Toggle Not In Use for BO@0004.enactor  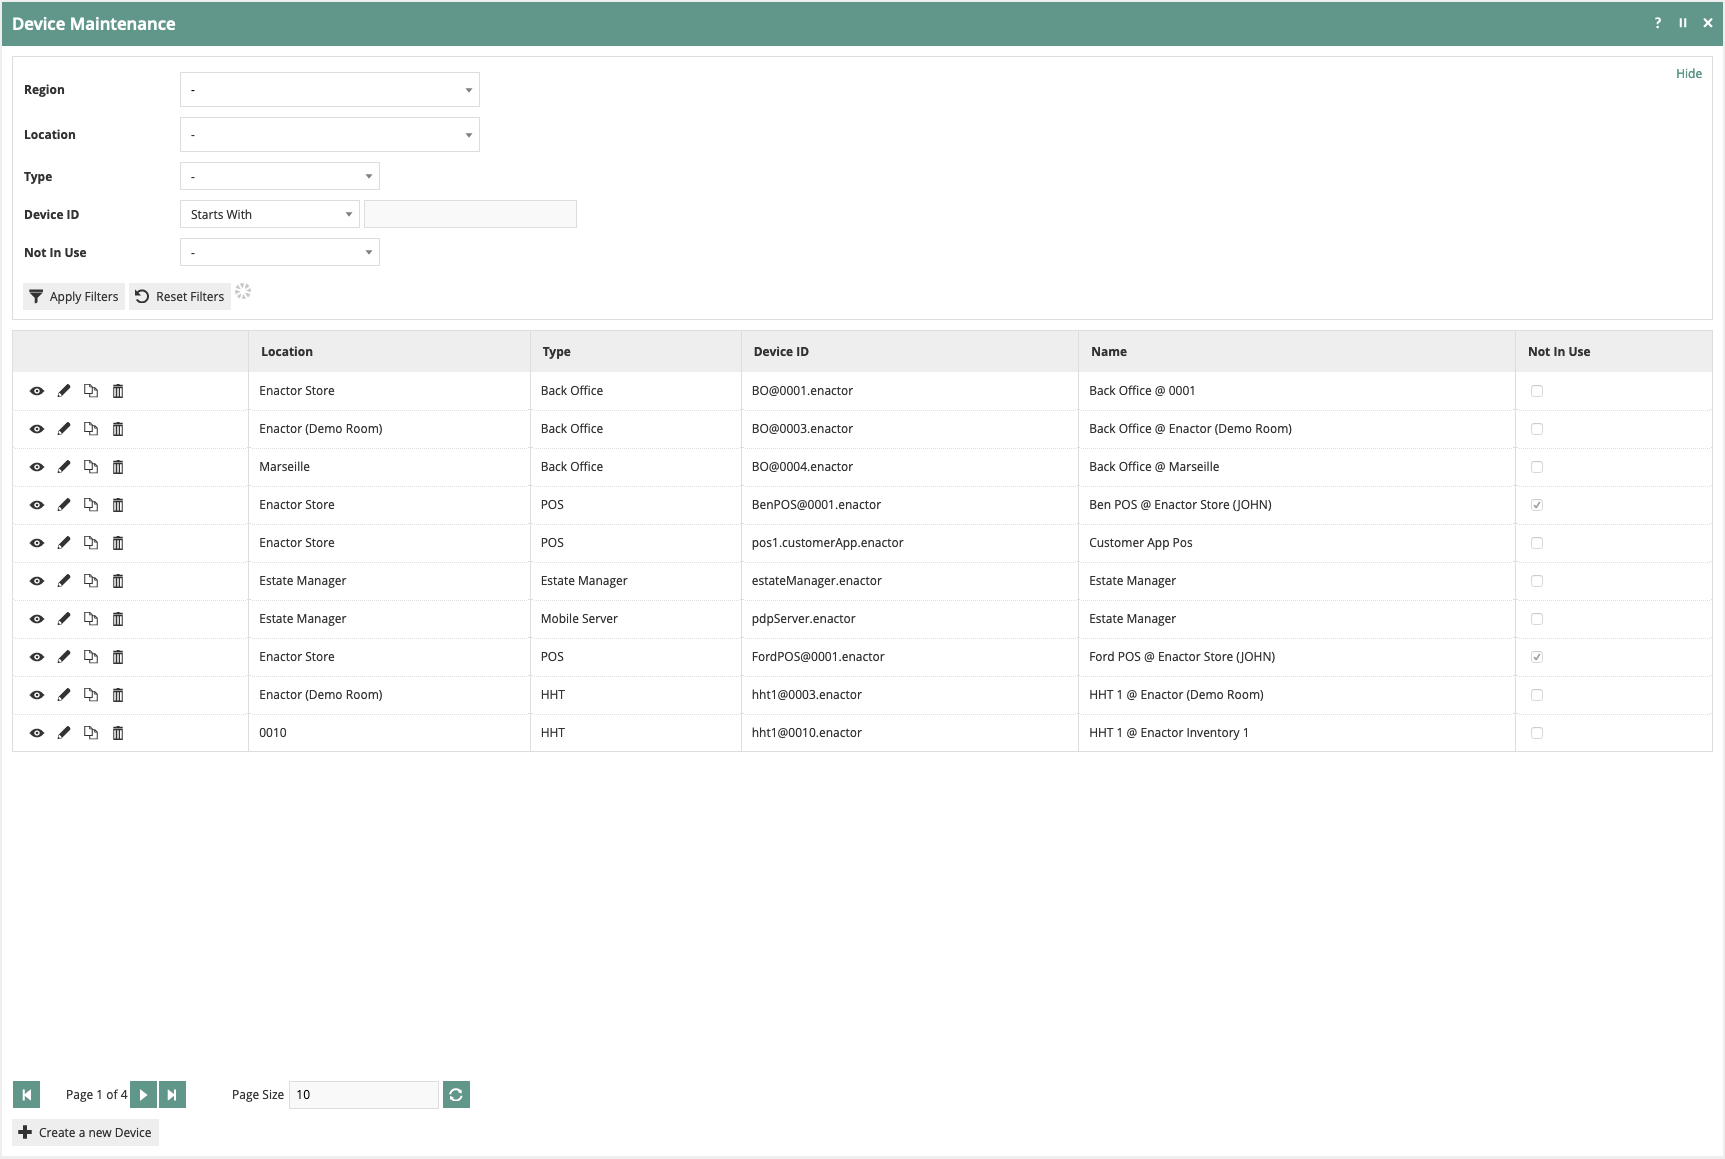(x=1537, y=467)
